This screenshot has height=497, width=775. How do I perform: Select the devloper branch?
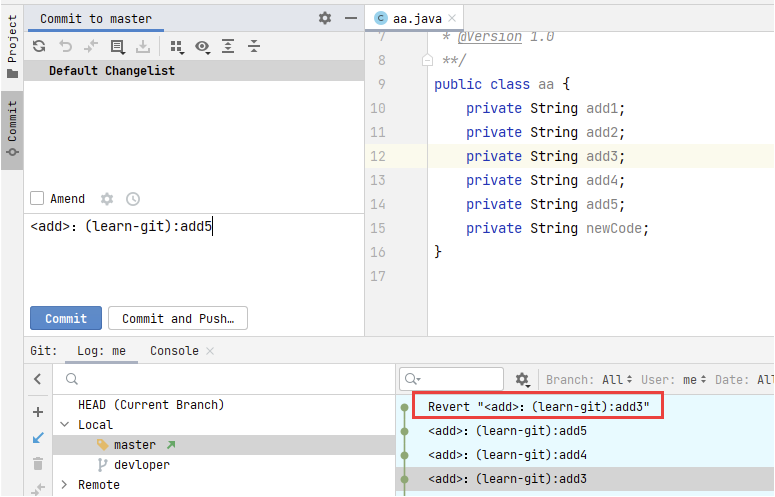pos(141,465)
